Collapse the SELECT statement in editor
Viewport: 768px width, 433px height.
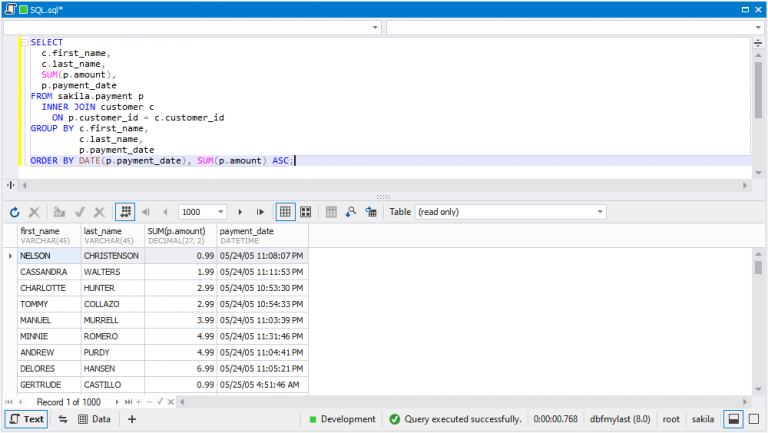25,43
